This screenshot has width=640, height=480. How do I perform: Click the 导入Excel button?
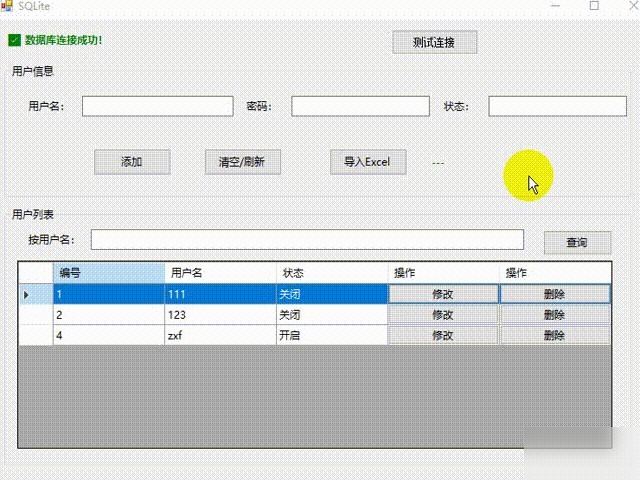pos(368,162)
